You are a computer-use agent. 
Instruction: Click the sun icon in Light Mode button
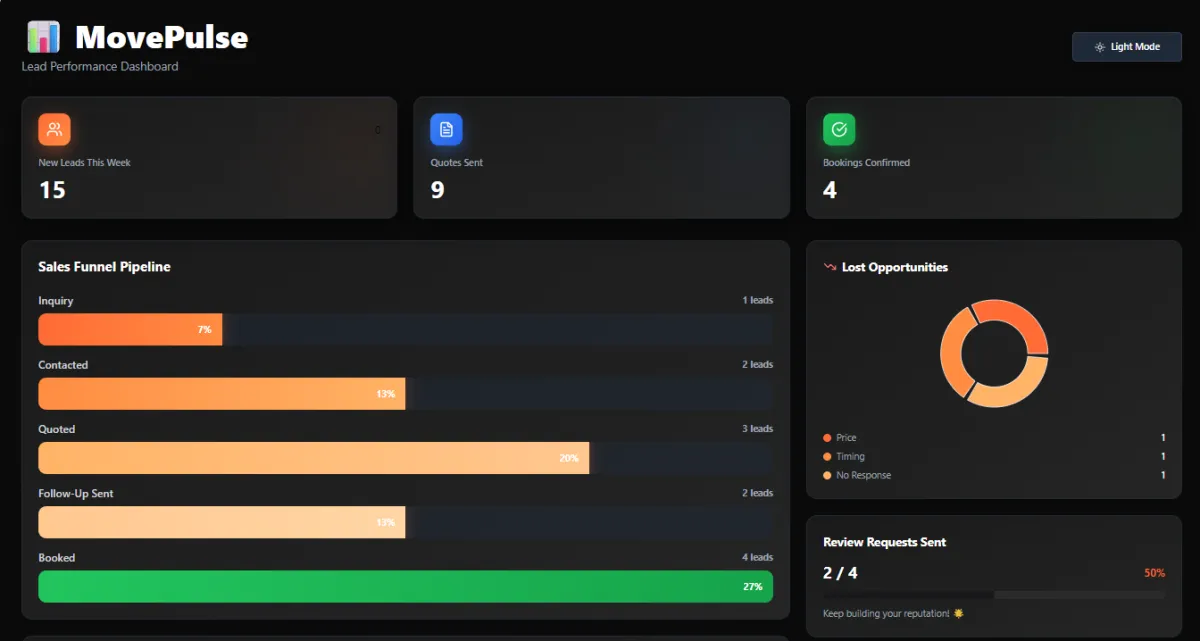coord(1100,47)
